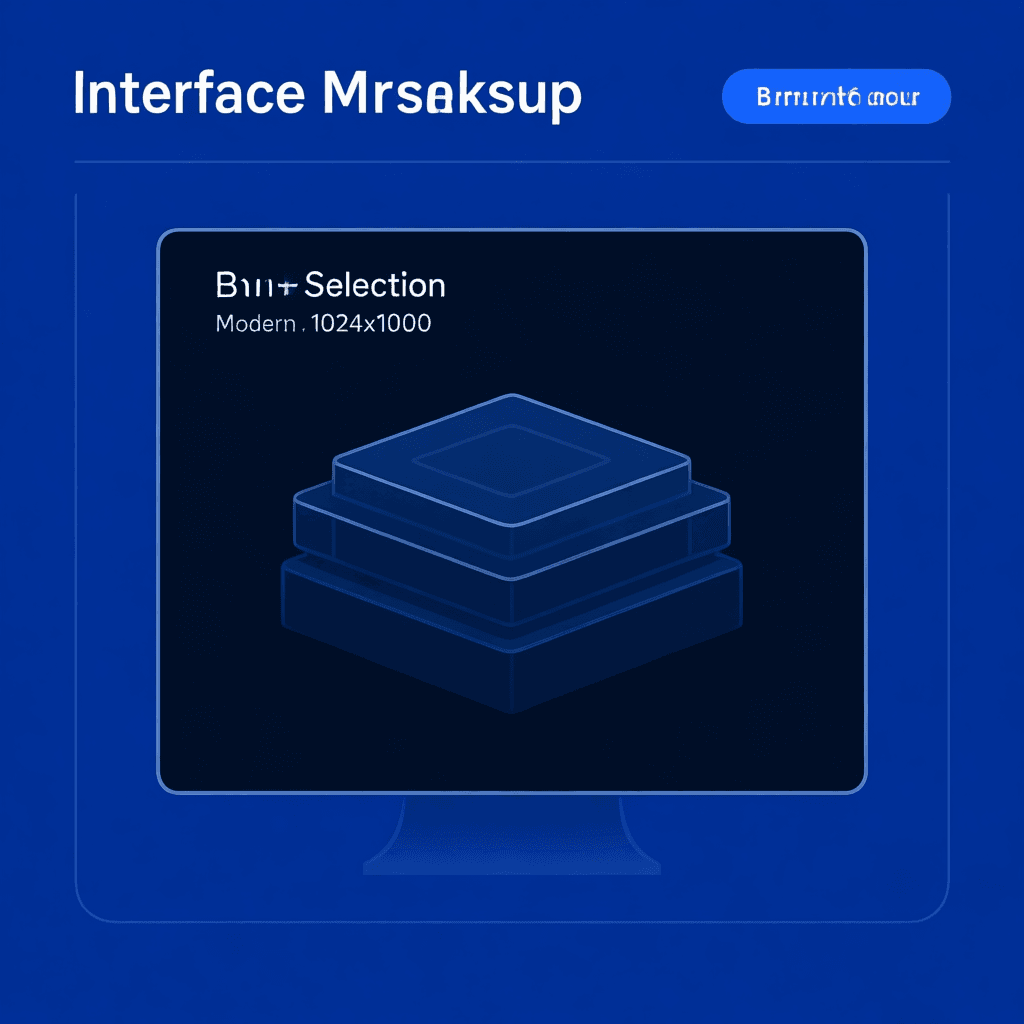1024x1024 pixels.
Task: Click the "Interface Mrsaksup" page title
Action: 327,95
